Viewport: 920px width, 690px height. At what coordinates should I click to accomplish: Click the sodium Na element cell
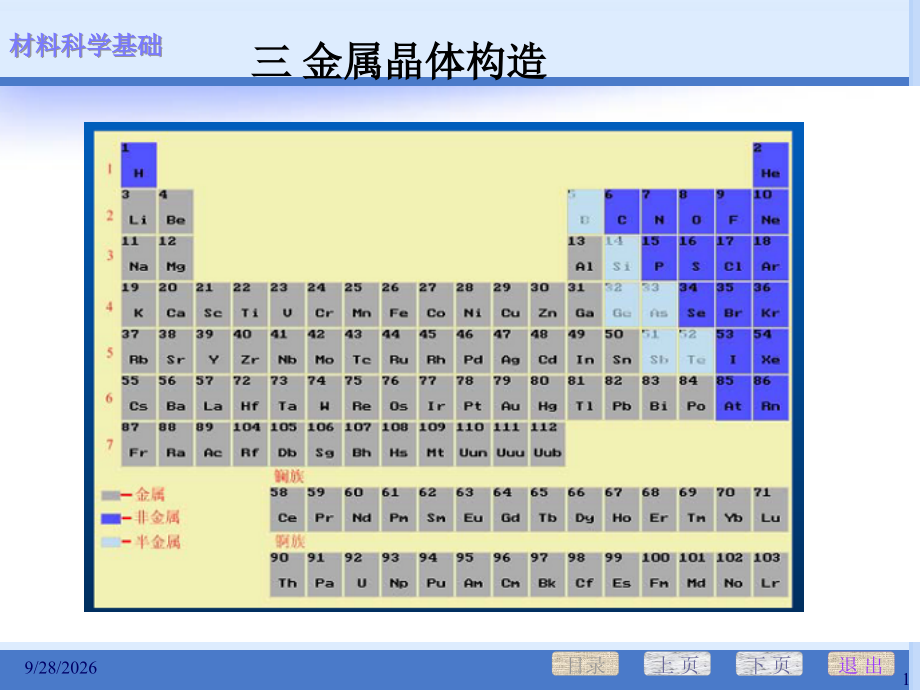(139, 258)
